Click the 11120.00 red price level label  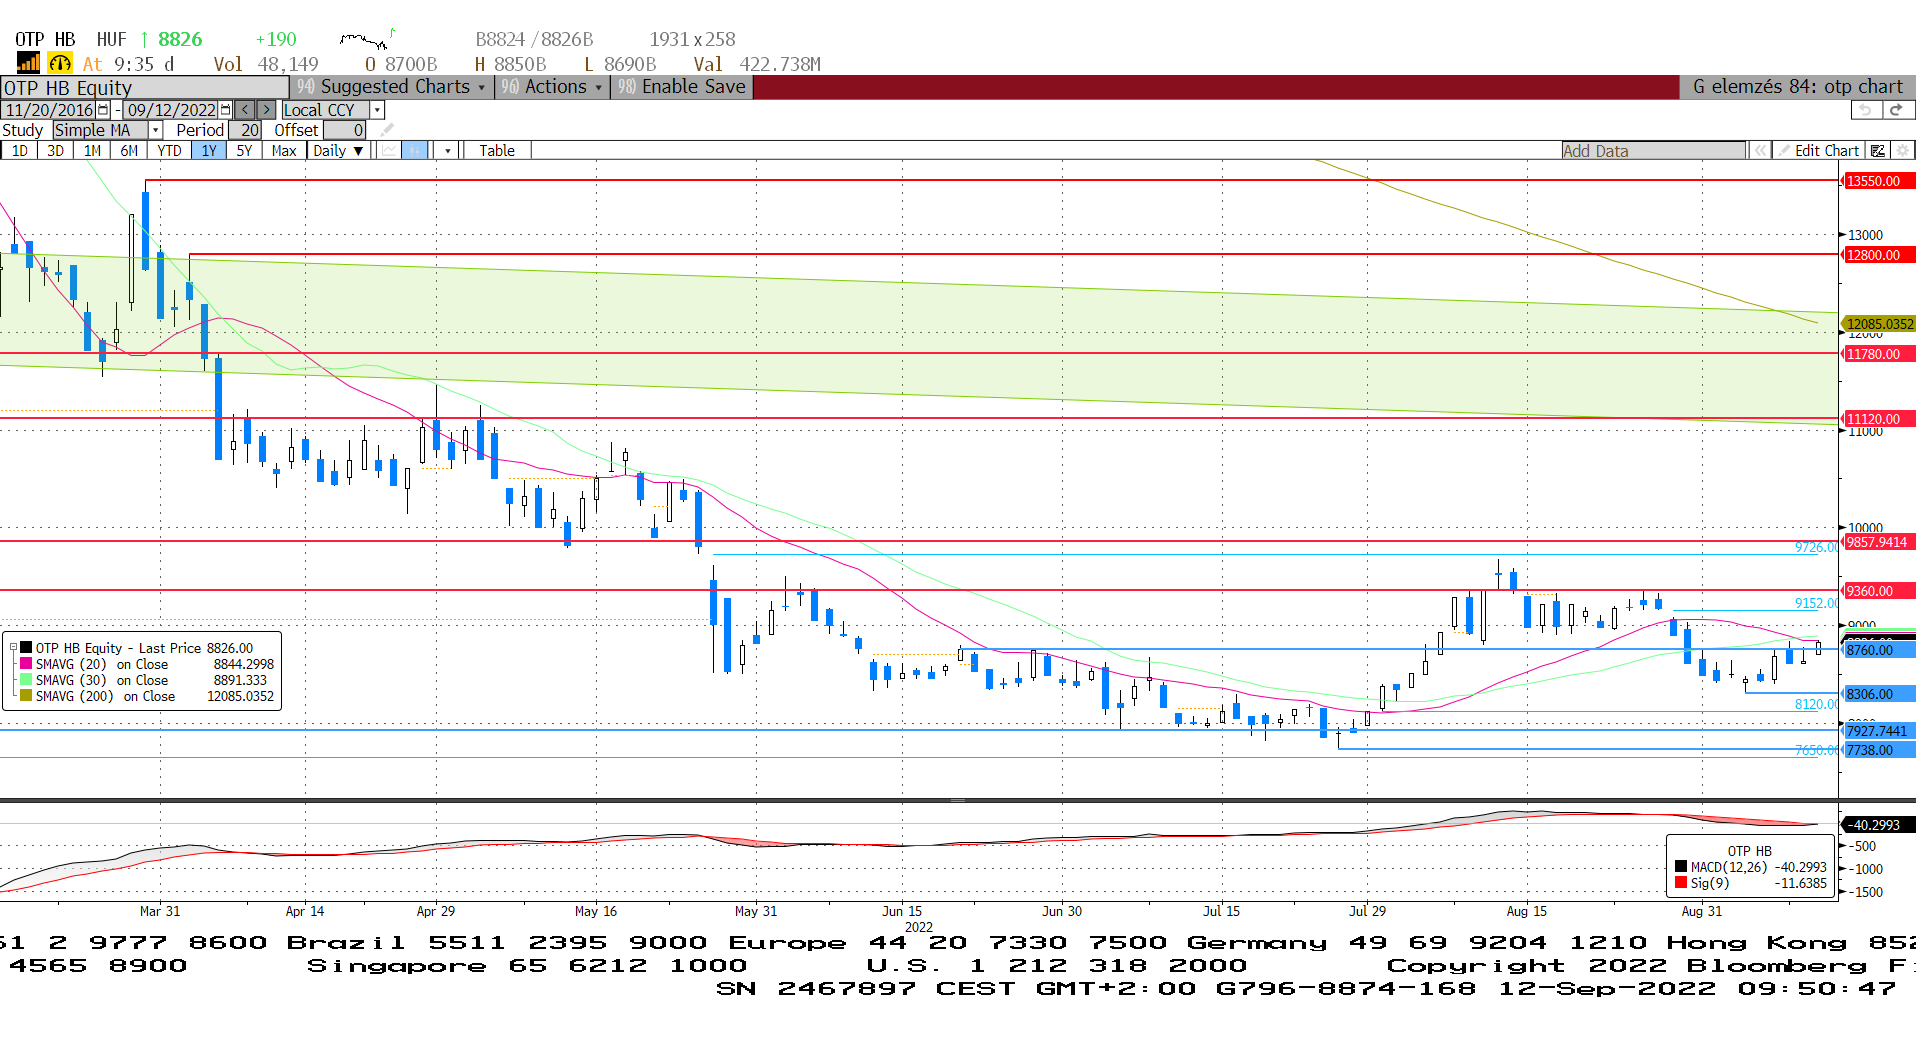1877,419
